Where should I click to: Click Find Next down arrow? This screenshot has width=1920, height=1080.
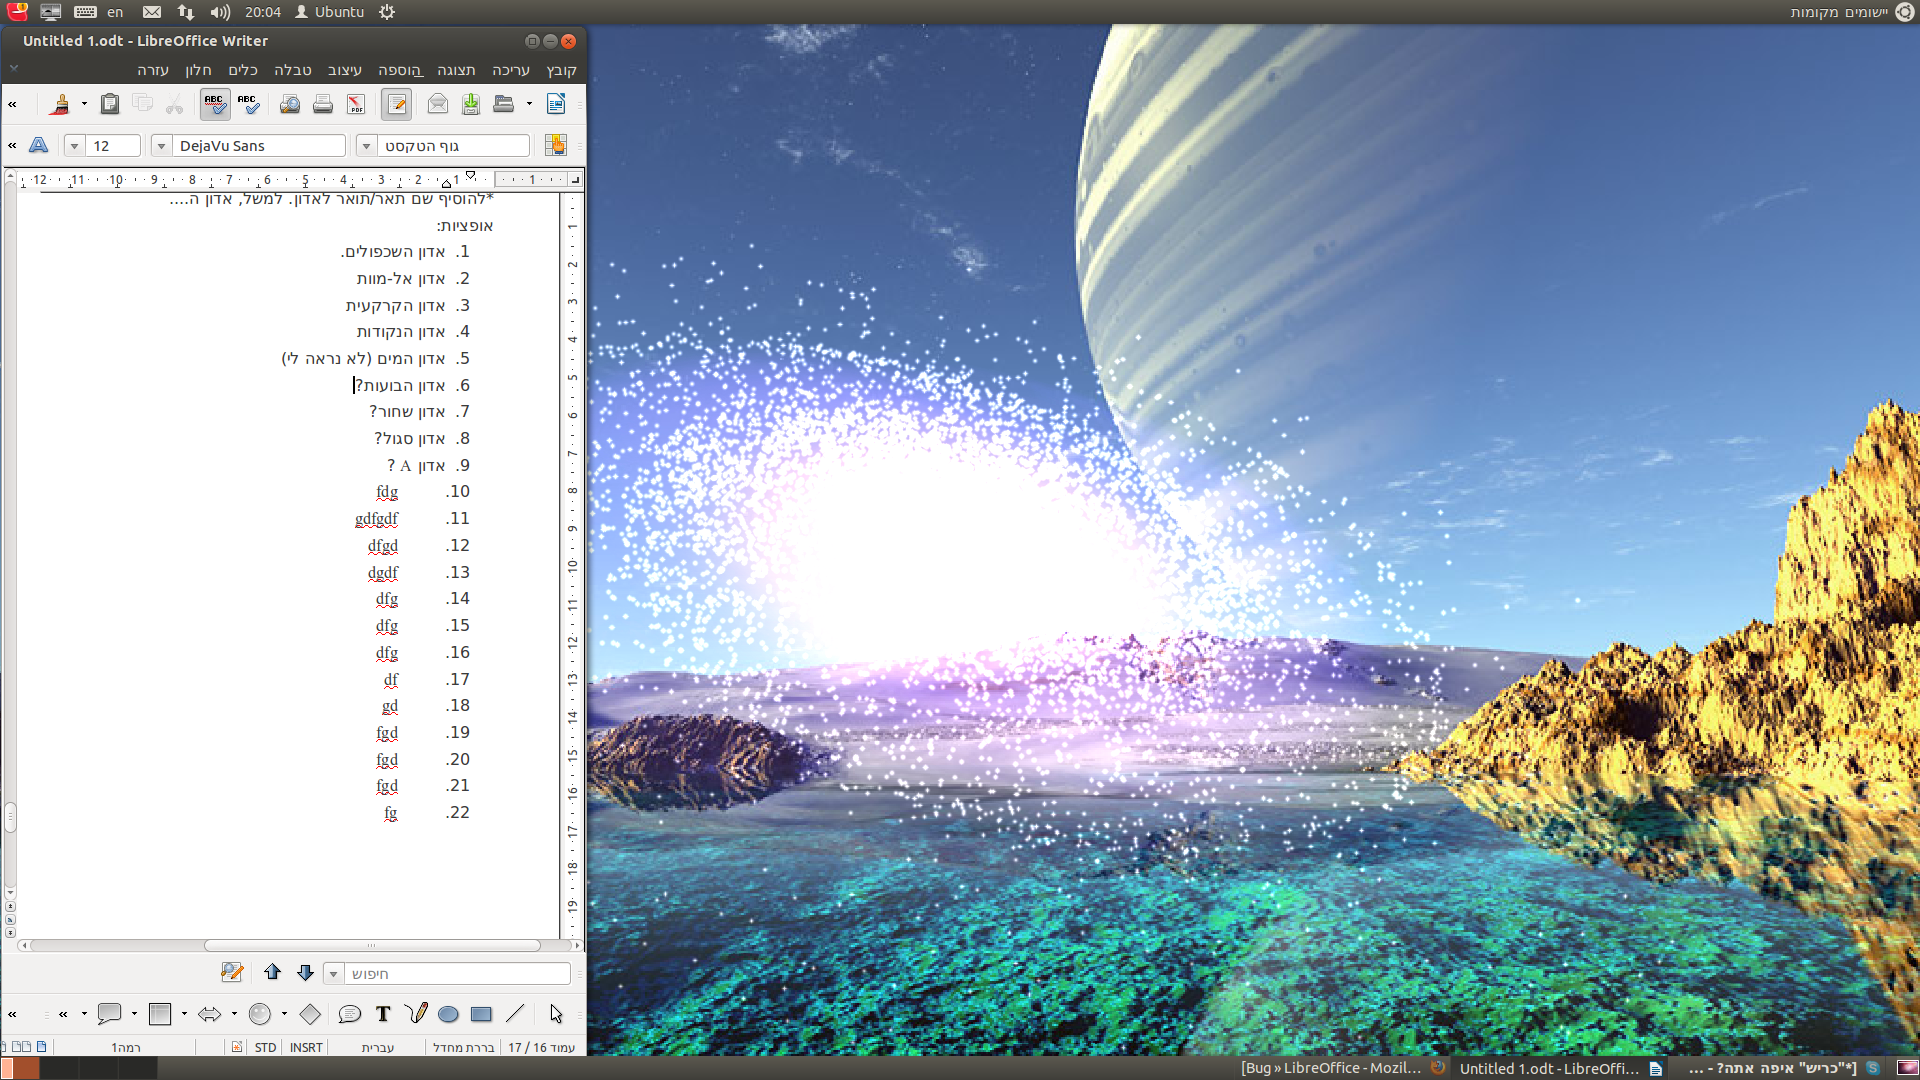[306, 972]
